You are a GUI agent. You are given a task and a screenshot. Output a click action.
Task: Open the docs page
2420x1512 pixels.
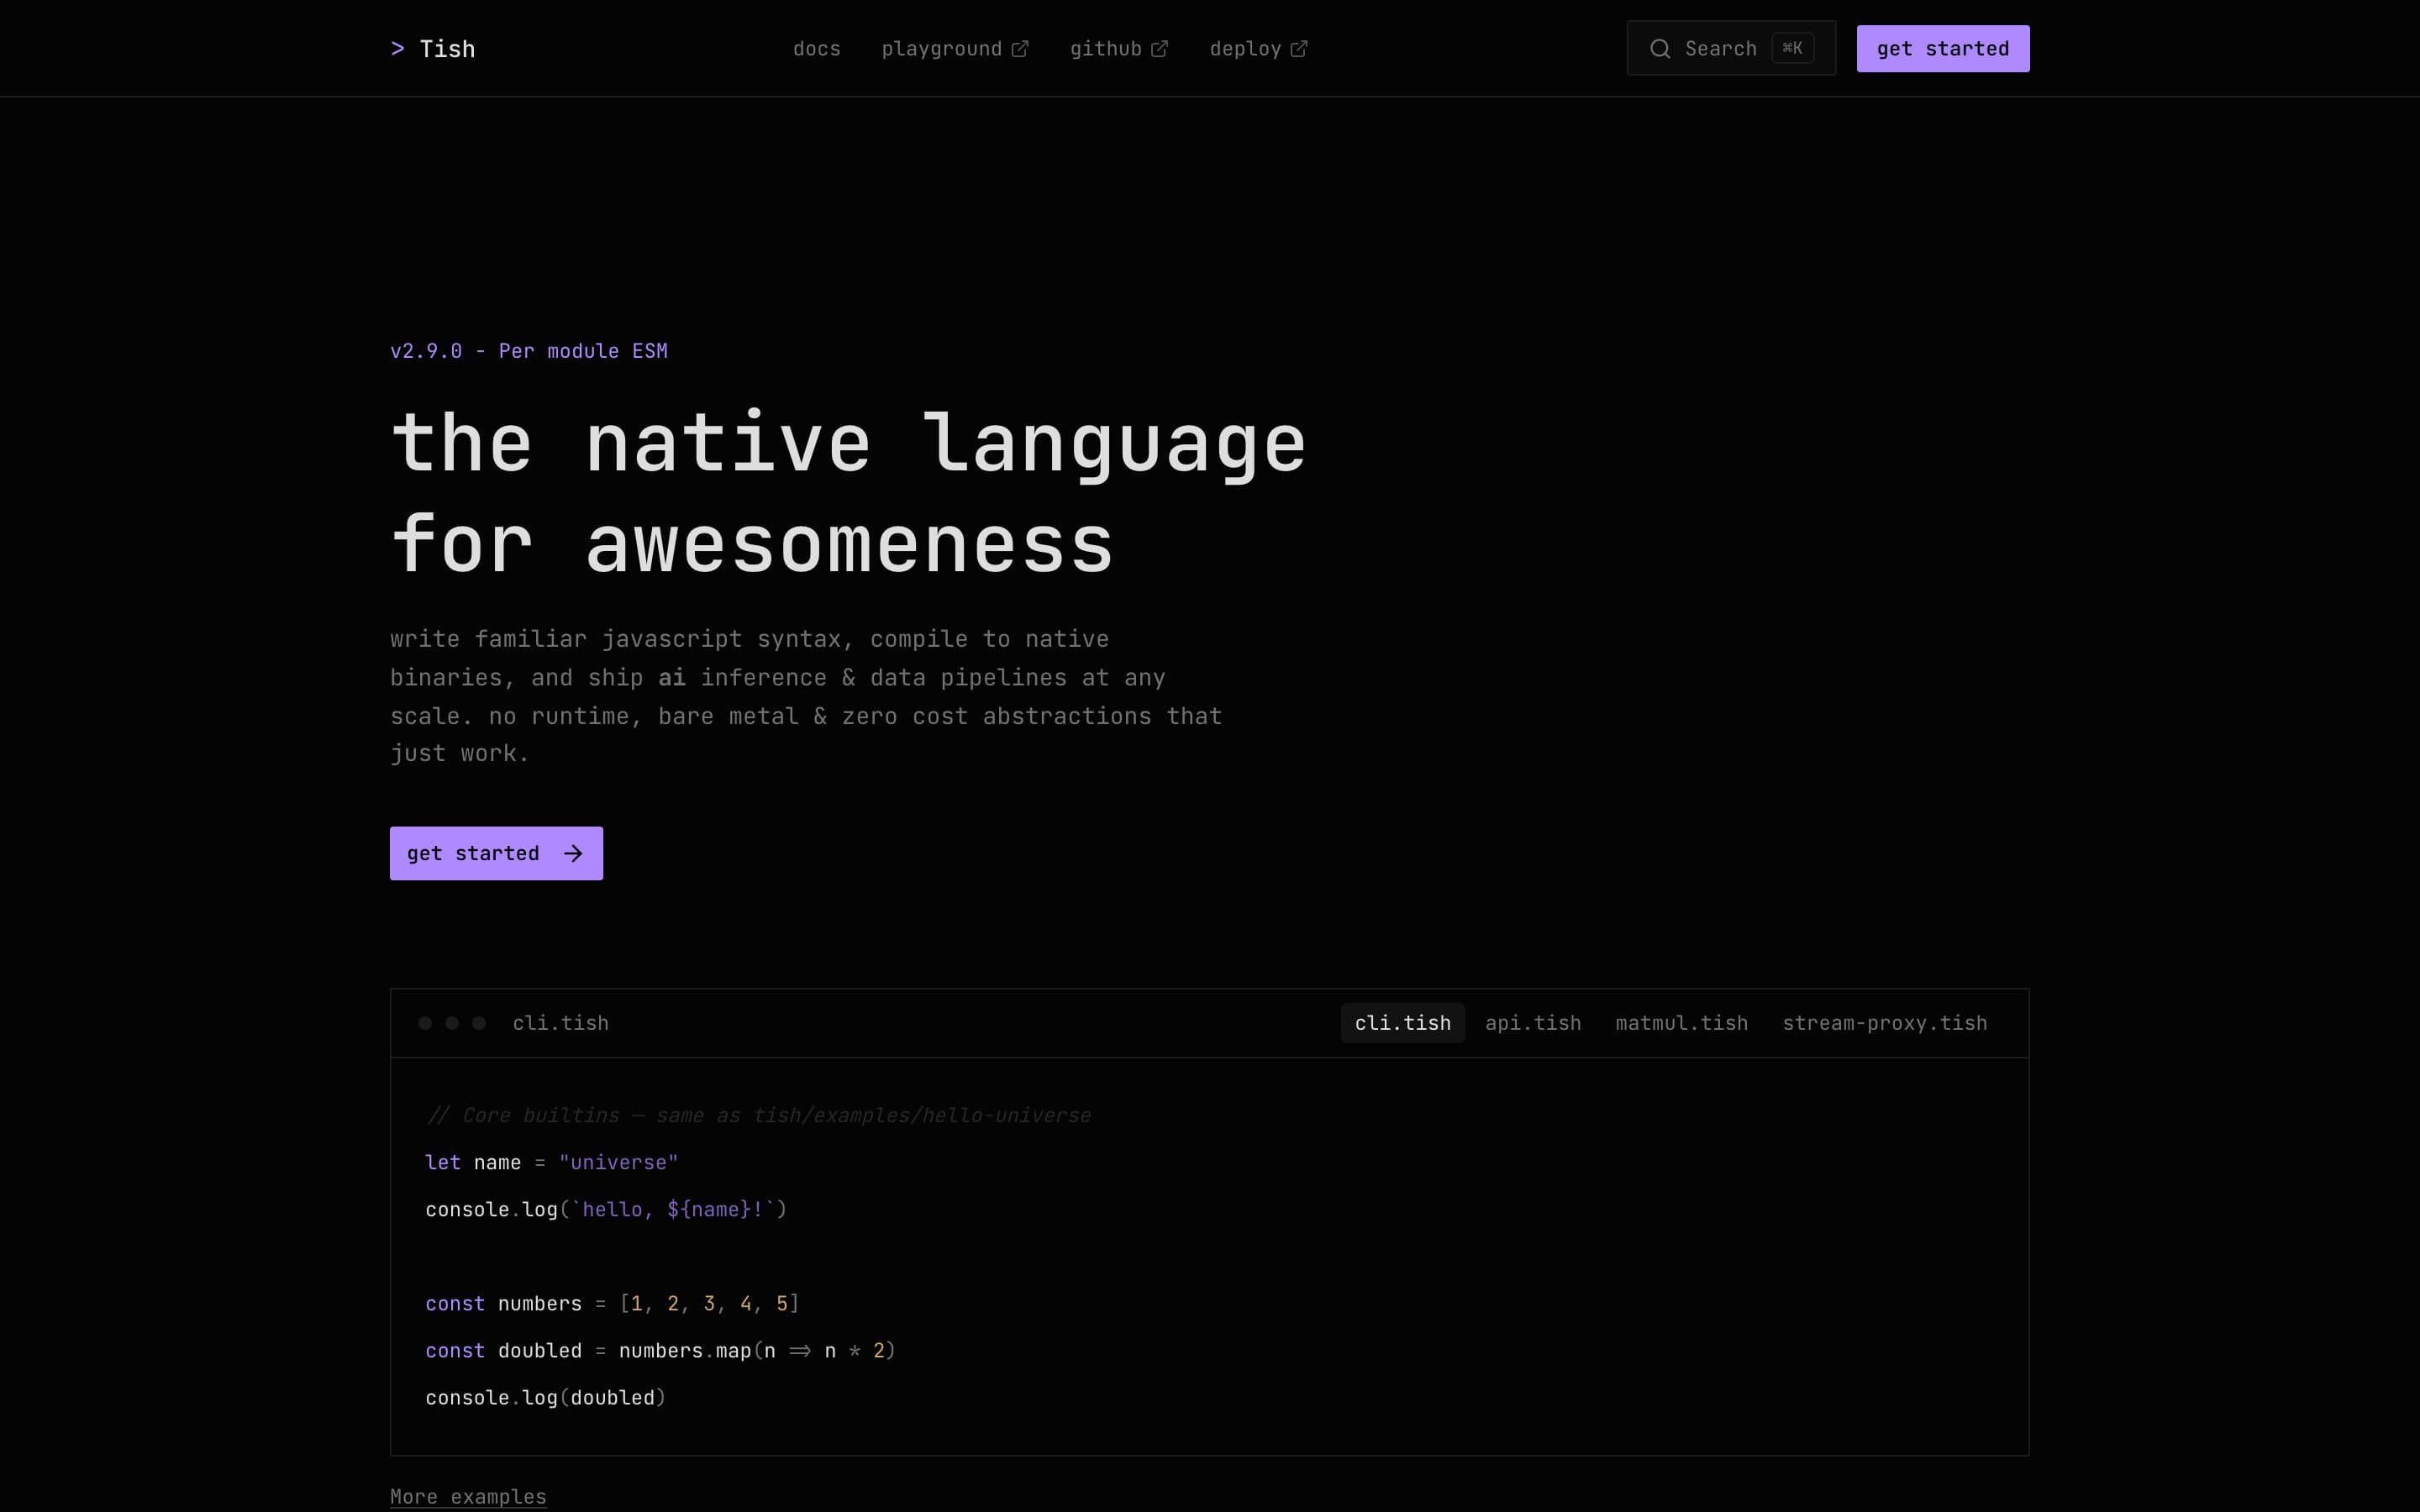(x=816, y=49)
